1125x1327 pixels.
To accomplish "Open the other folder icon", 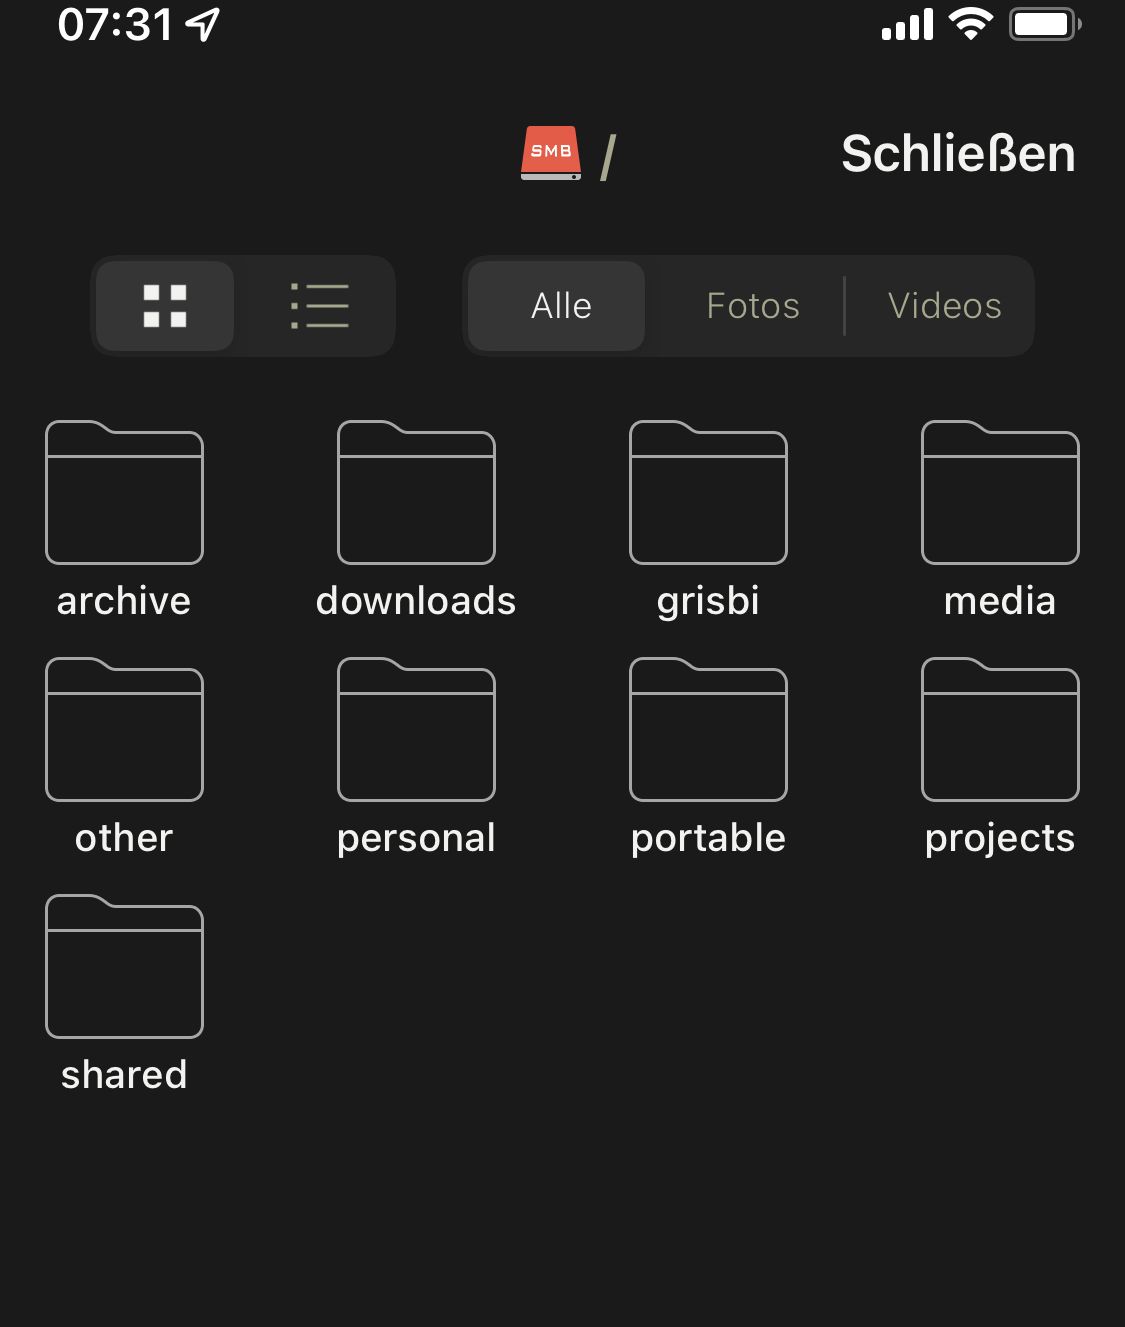I will (124, 729).
